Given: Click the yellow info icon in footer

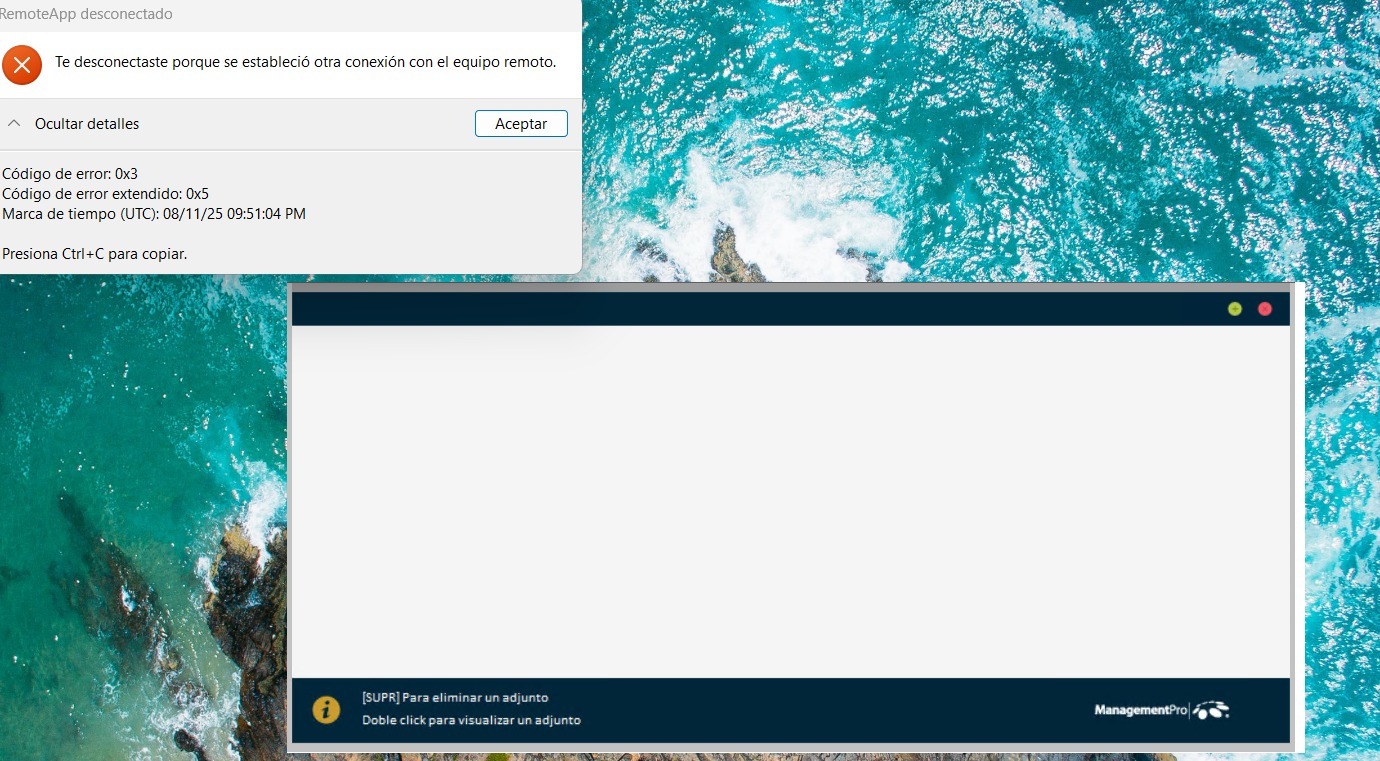Looking at the screenshot, I should pos(326,710).
